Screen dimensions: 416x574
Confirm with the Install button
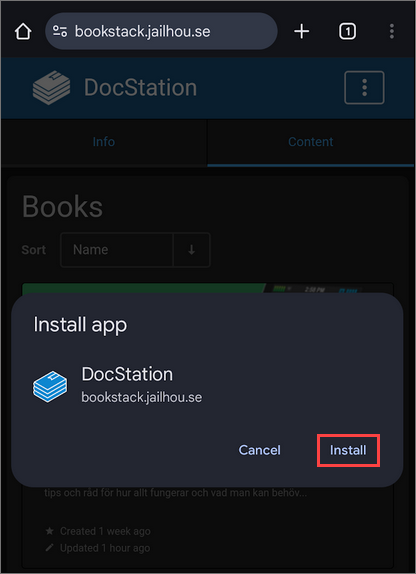tap(348, 450)
